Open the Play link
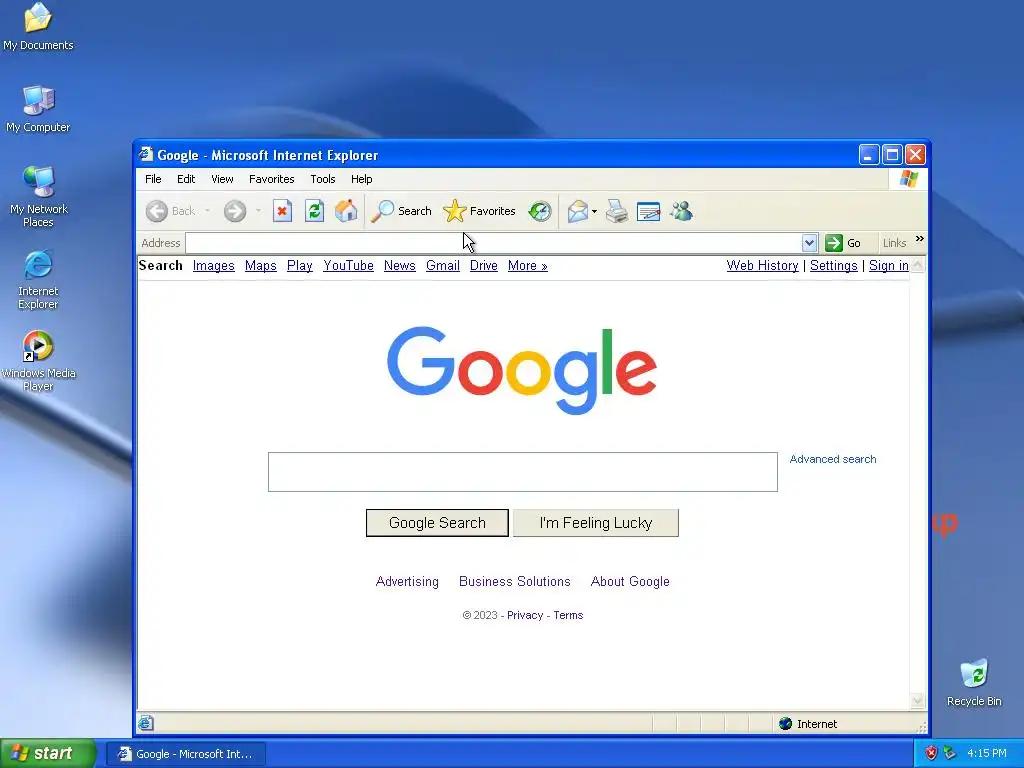The height and width of the screenshot is (768, 1024). click(300, 266)
